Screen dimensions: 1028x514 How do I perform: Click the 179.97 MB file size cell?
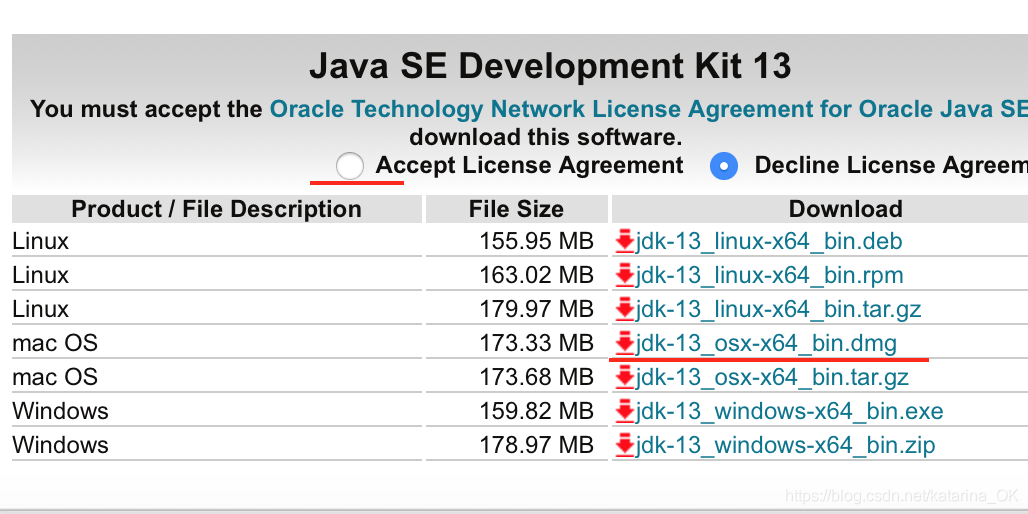click(x=517, y=309)
